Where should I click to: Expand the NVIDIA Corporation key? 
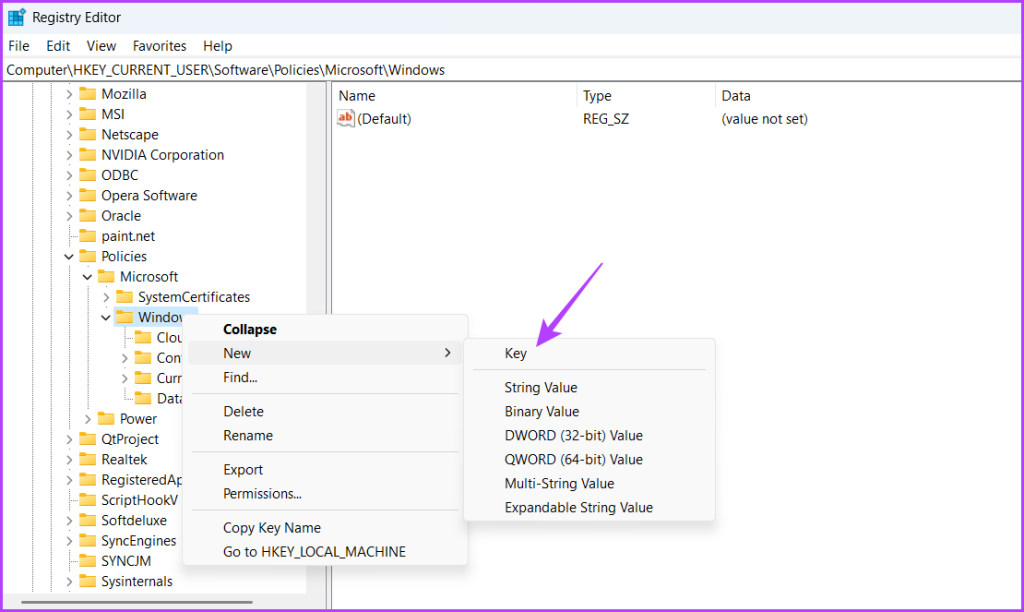pyautogui.click(x=69, y=155)
